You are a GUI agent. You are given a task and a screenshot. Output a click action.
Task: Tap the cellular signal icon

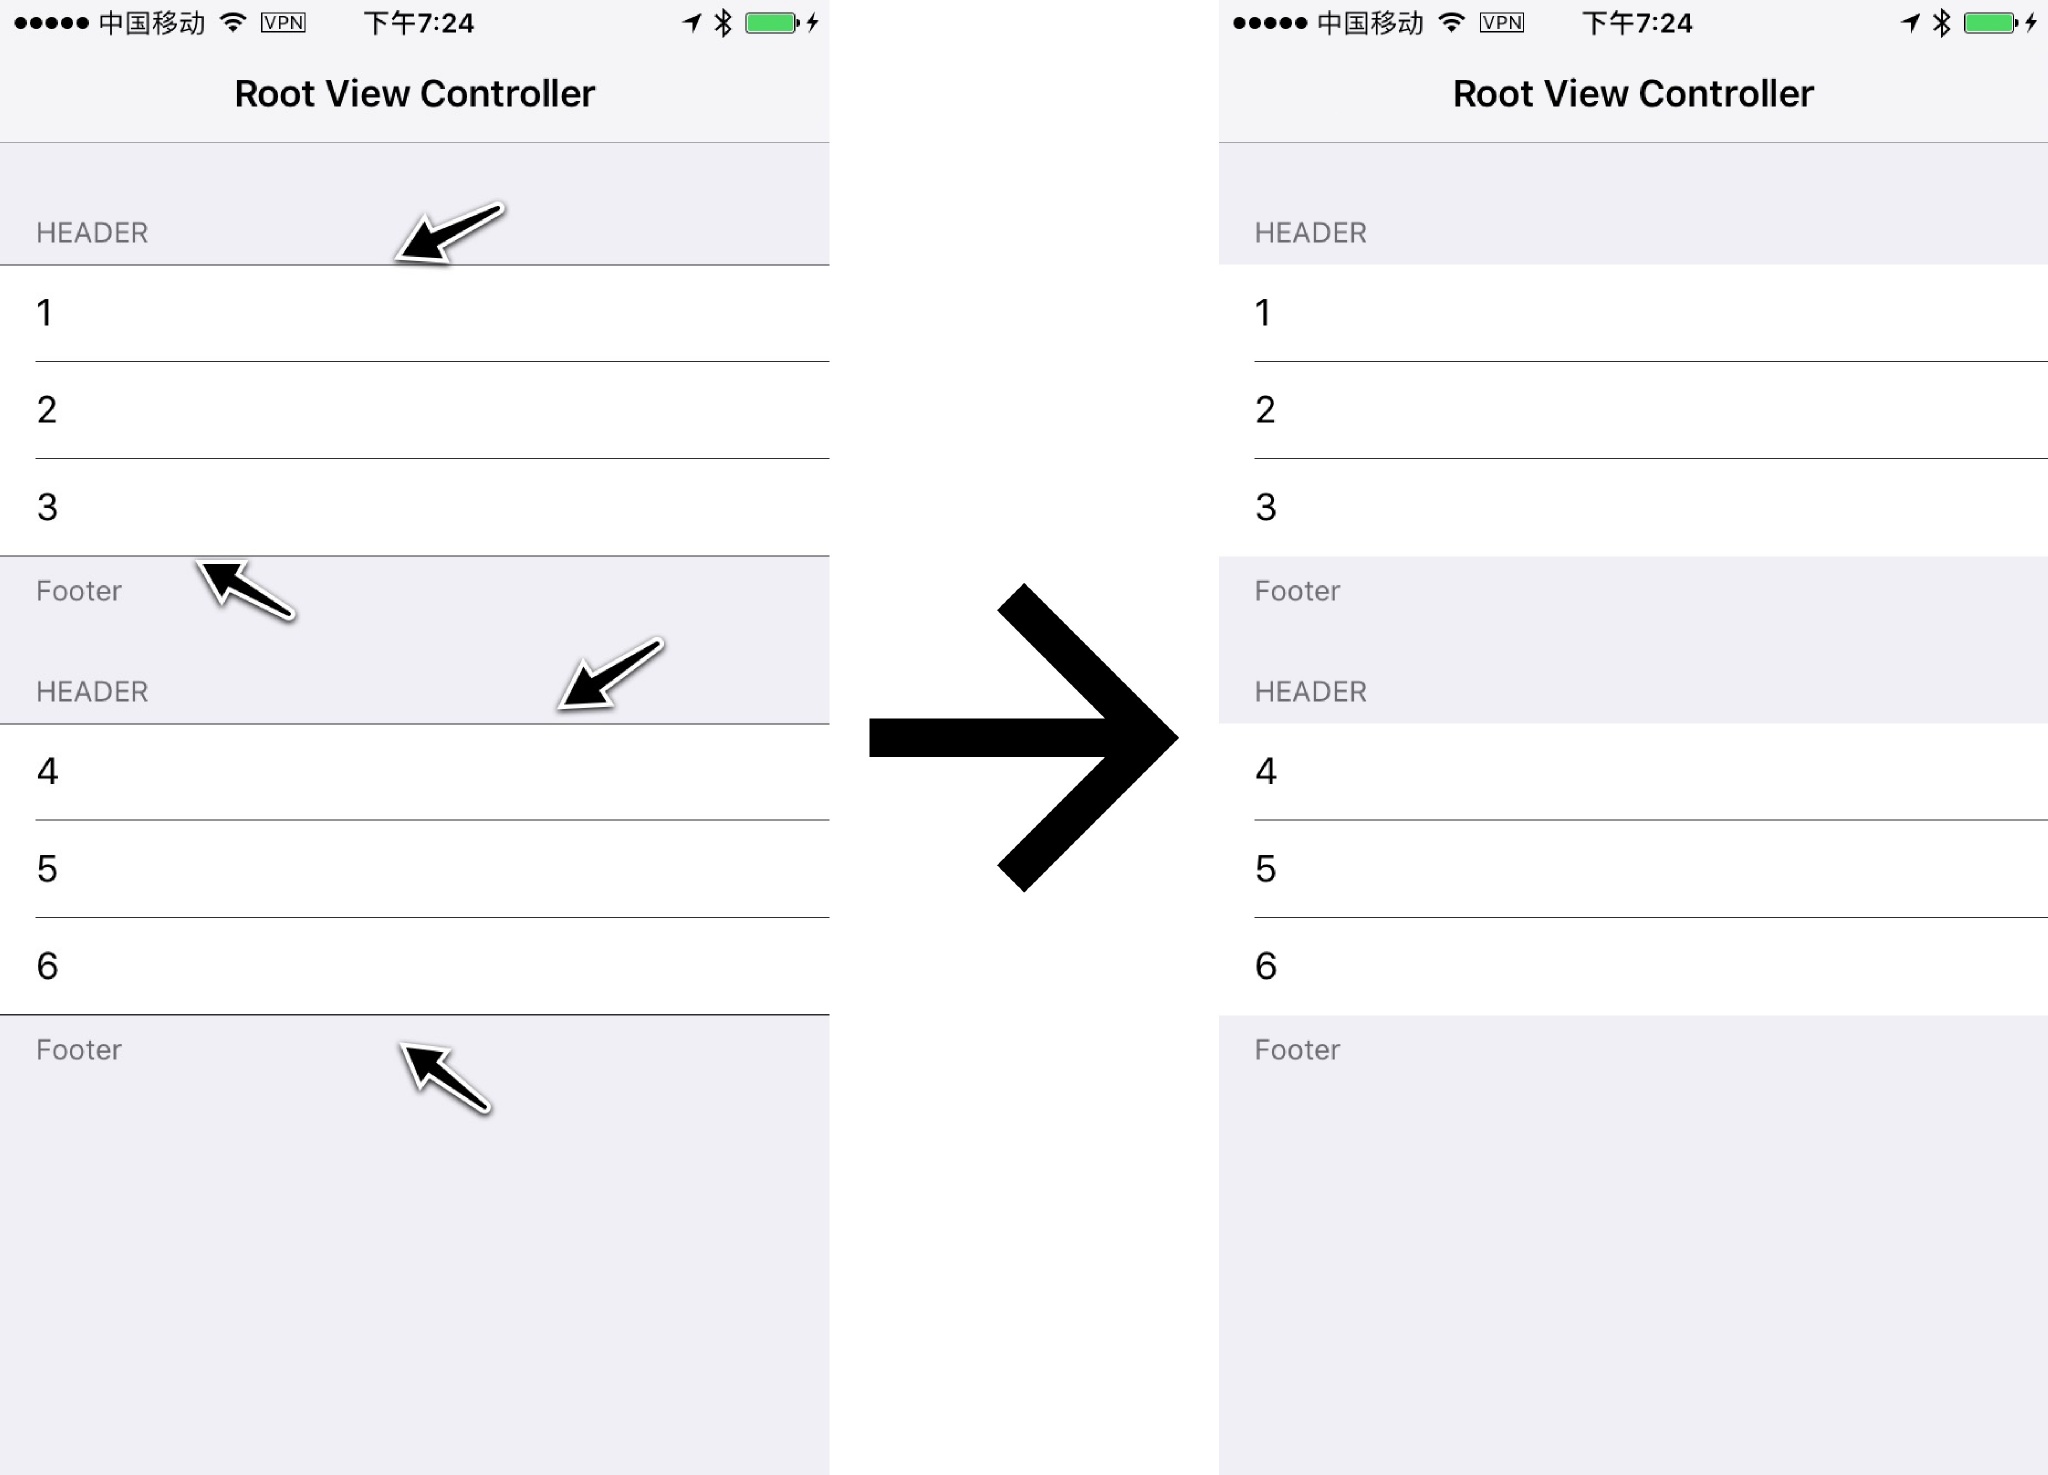[37, 21]
